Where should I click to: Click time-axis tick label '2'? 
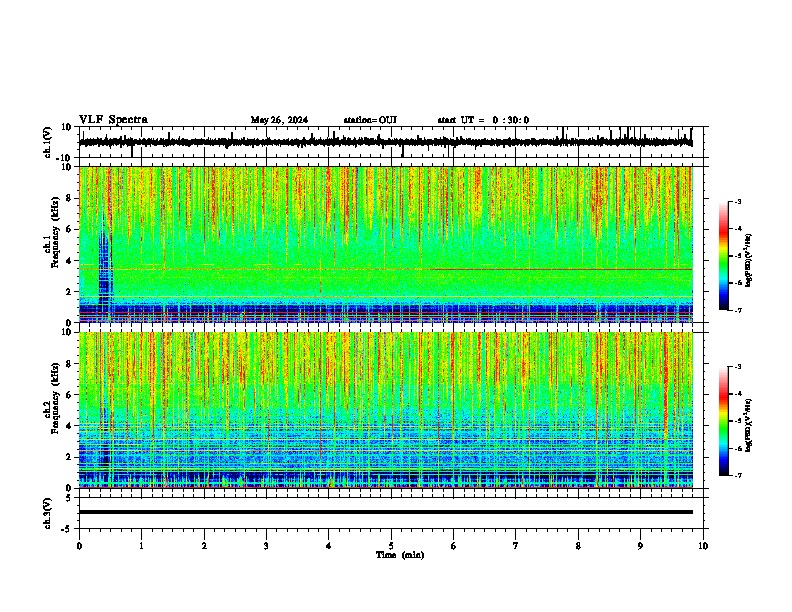click(x=204, y=546)
